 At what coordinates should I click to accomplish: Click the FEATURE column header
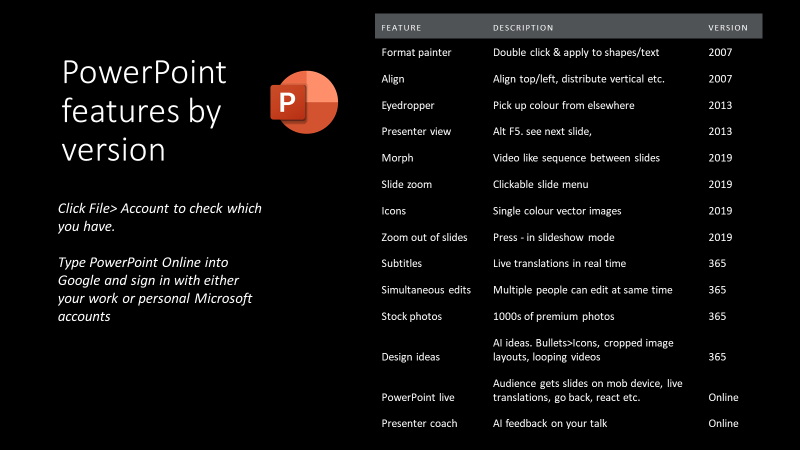[401, 28]
